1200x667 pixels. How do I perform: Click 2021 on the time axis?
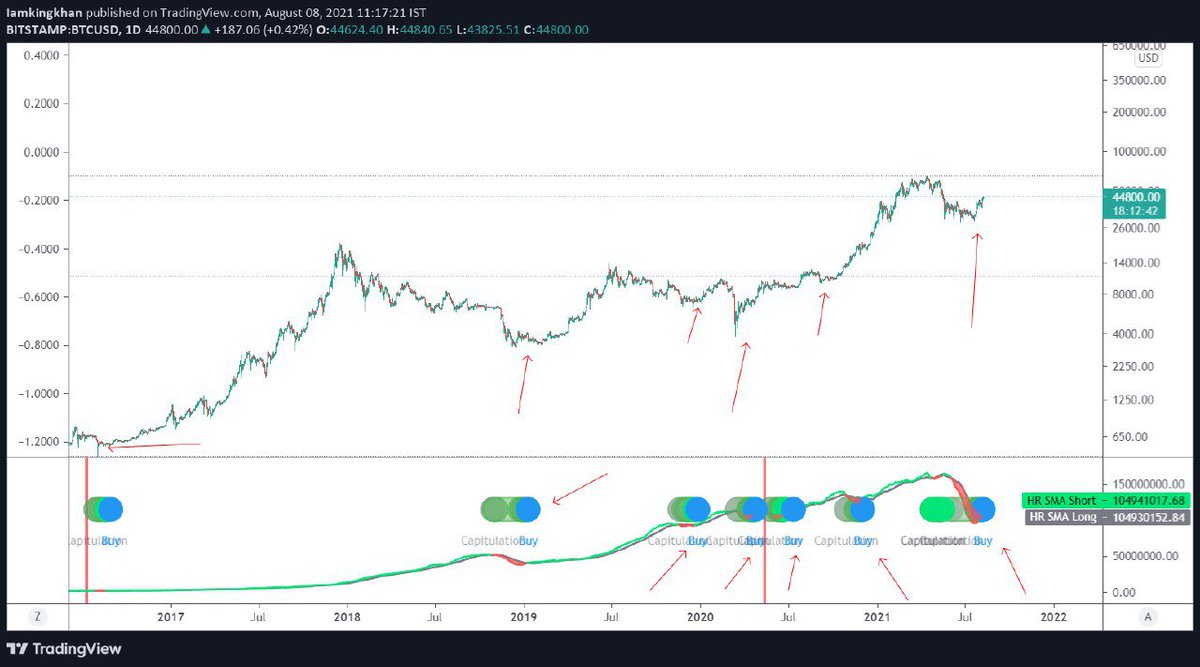pyautogui.click(x=878, y=618)
